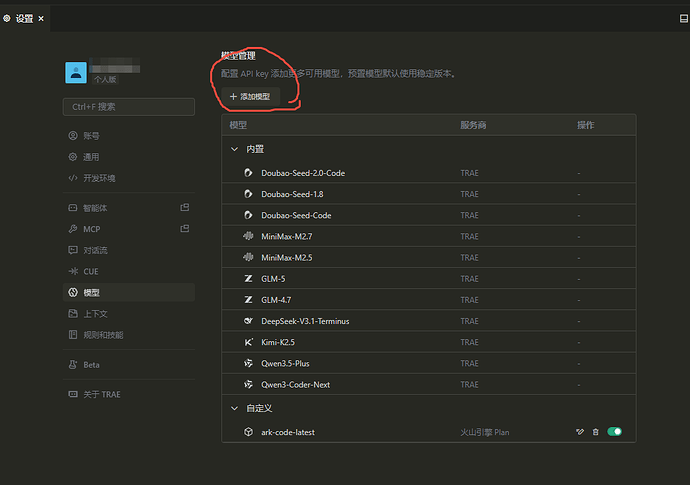Click the Doubao-Seed-Code model icon
Viewport: 690px width, 485px height.
pyautogui.click(x=248, y=215)
